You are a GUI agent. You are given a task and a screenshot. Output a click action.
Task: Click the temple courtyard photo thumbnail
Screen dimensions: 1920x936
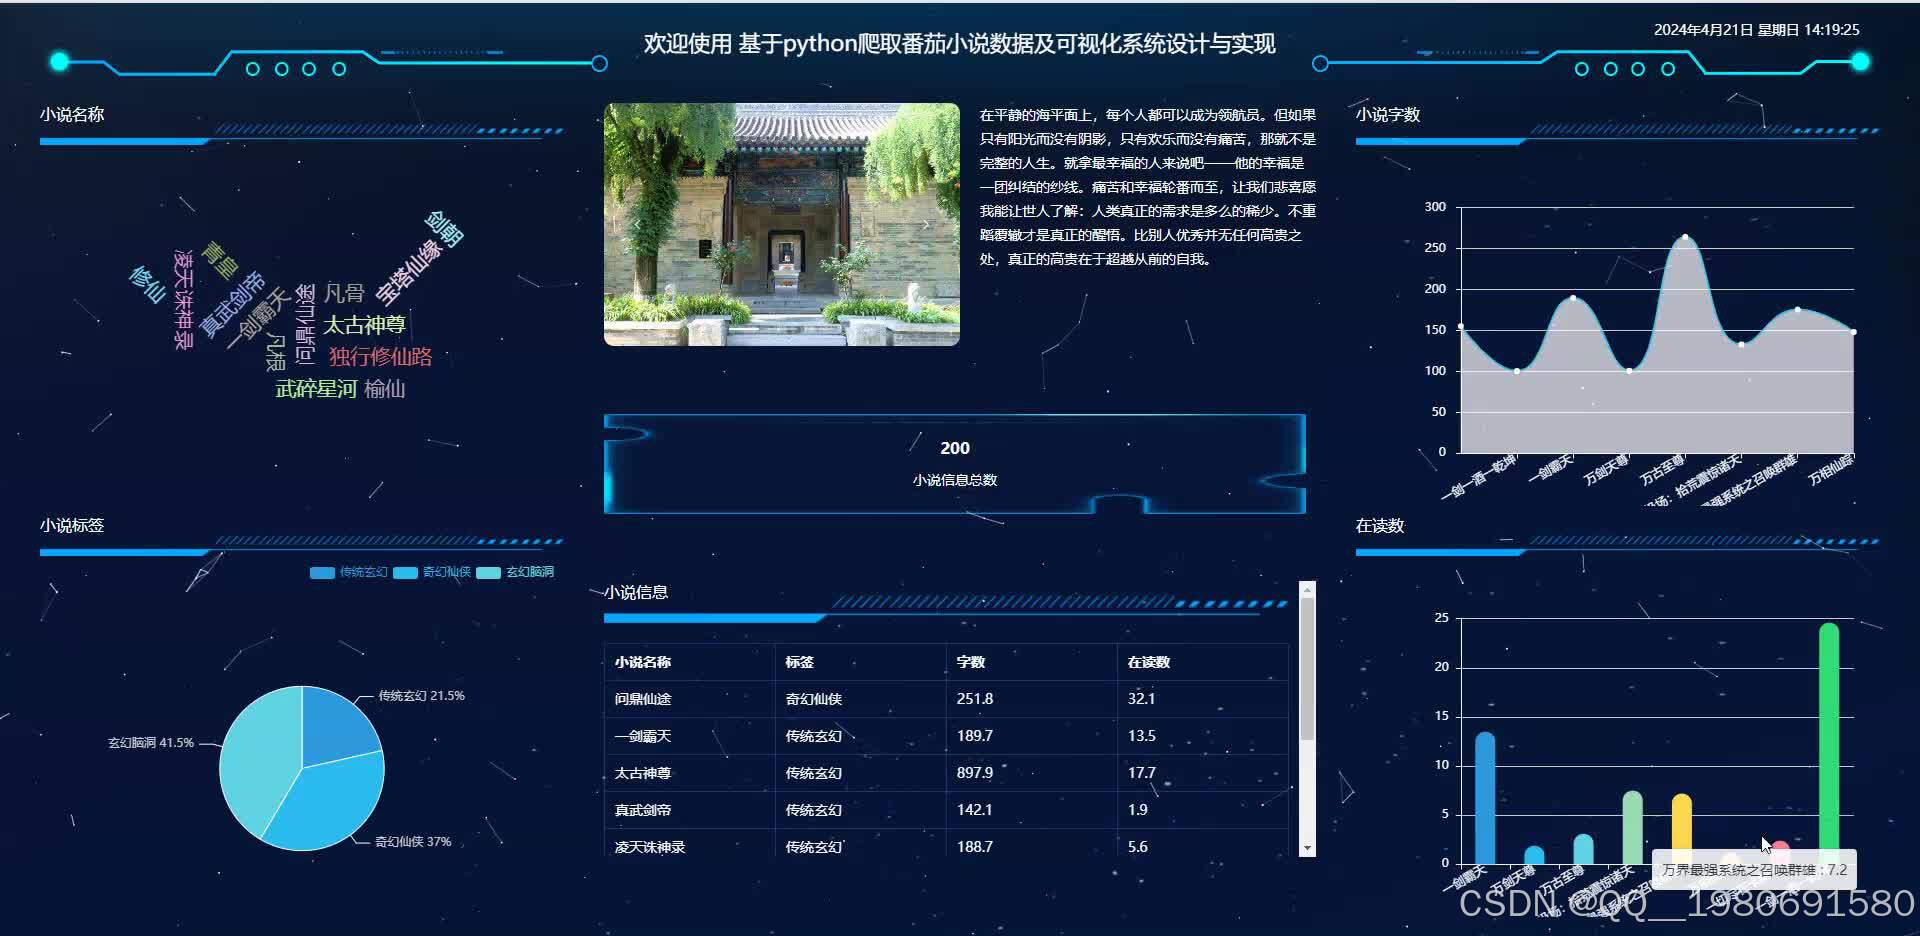point(780,224)
